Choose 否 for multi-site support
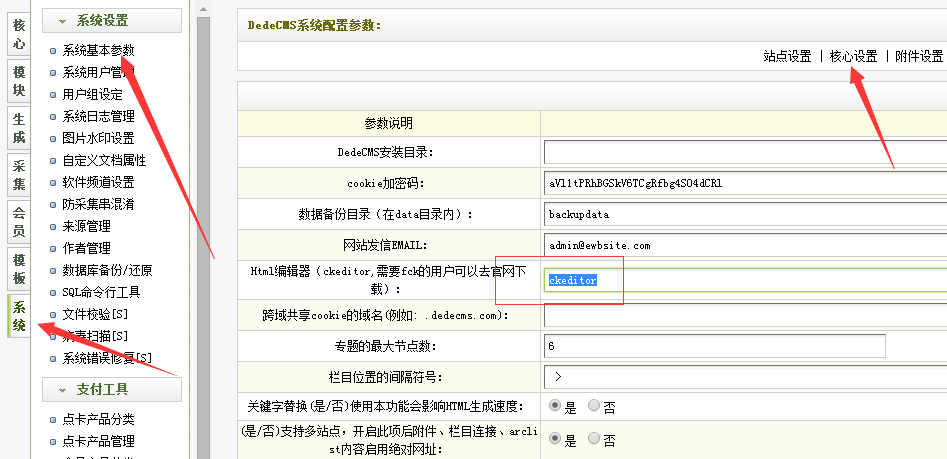The image size is (947, 459). [x=594, y=440]
